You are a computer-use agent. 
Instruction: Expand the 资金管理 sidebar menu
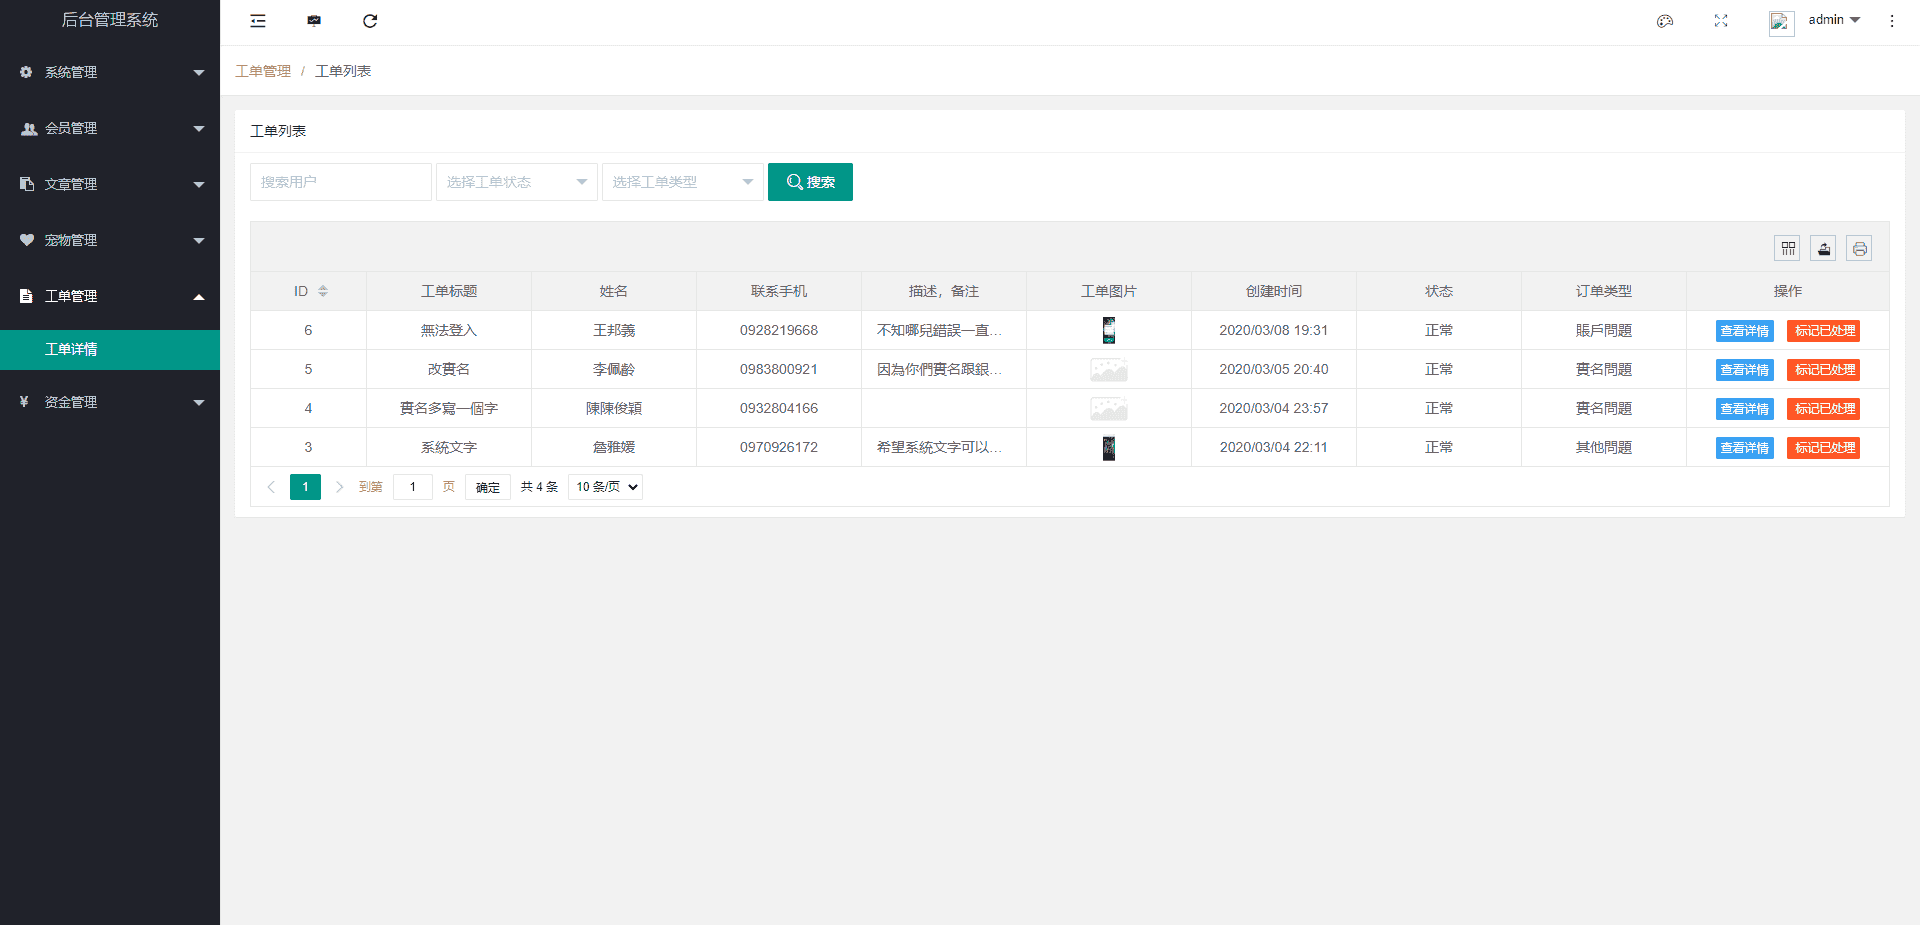(110, 402)
